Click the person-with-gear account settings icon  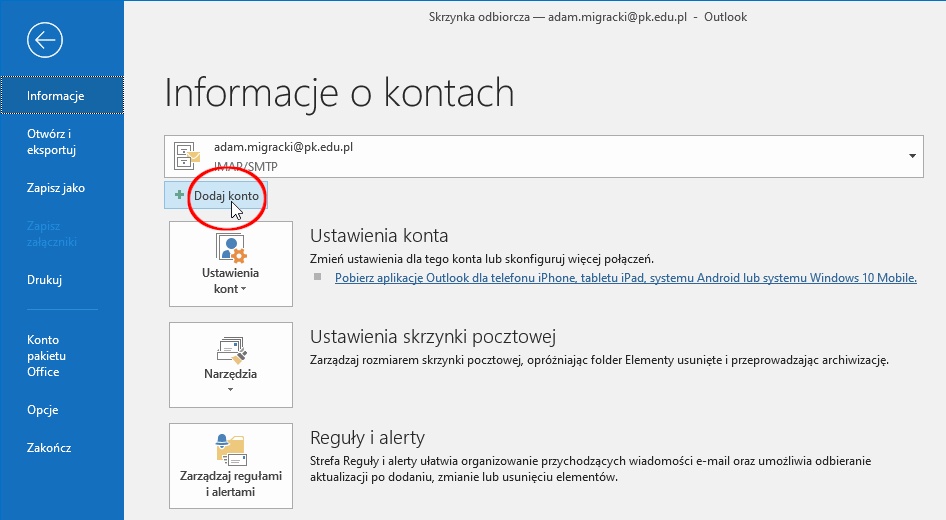coord(231,248)
